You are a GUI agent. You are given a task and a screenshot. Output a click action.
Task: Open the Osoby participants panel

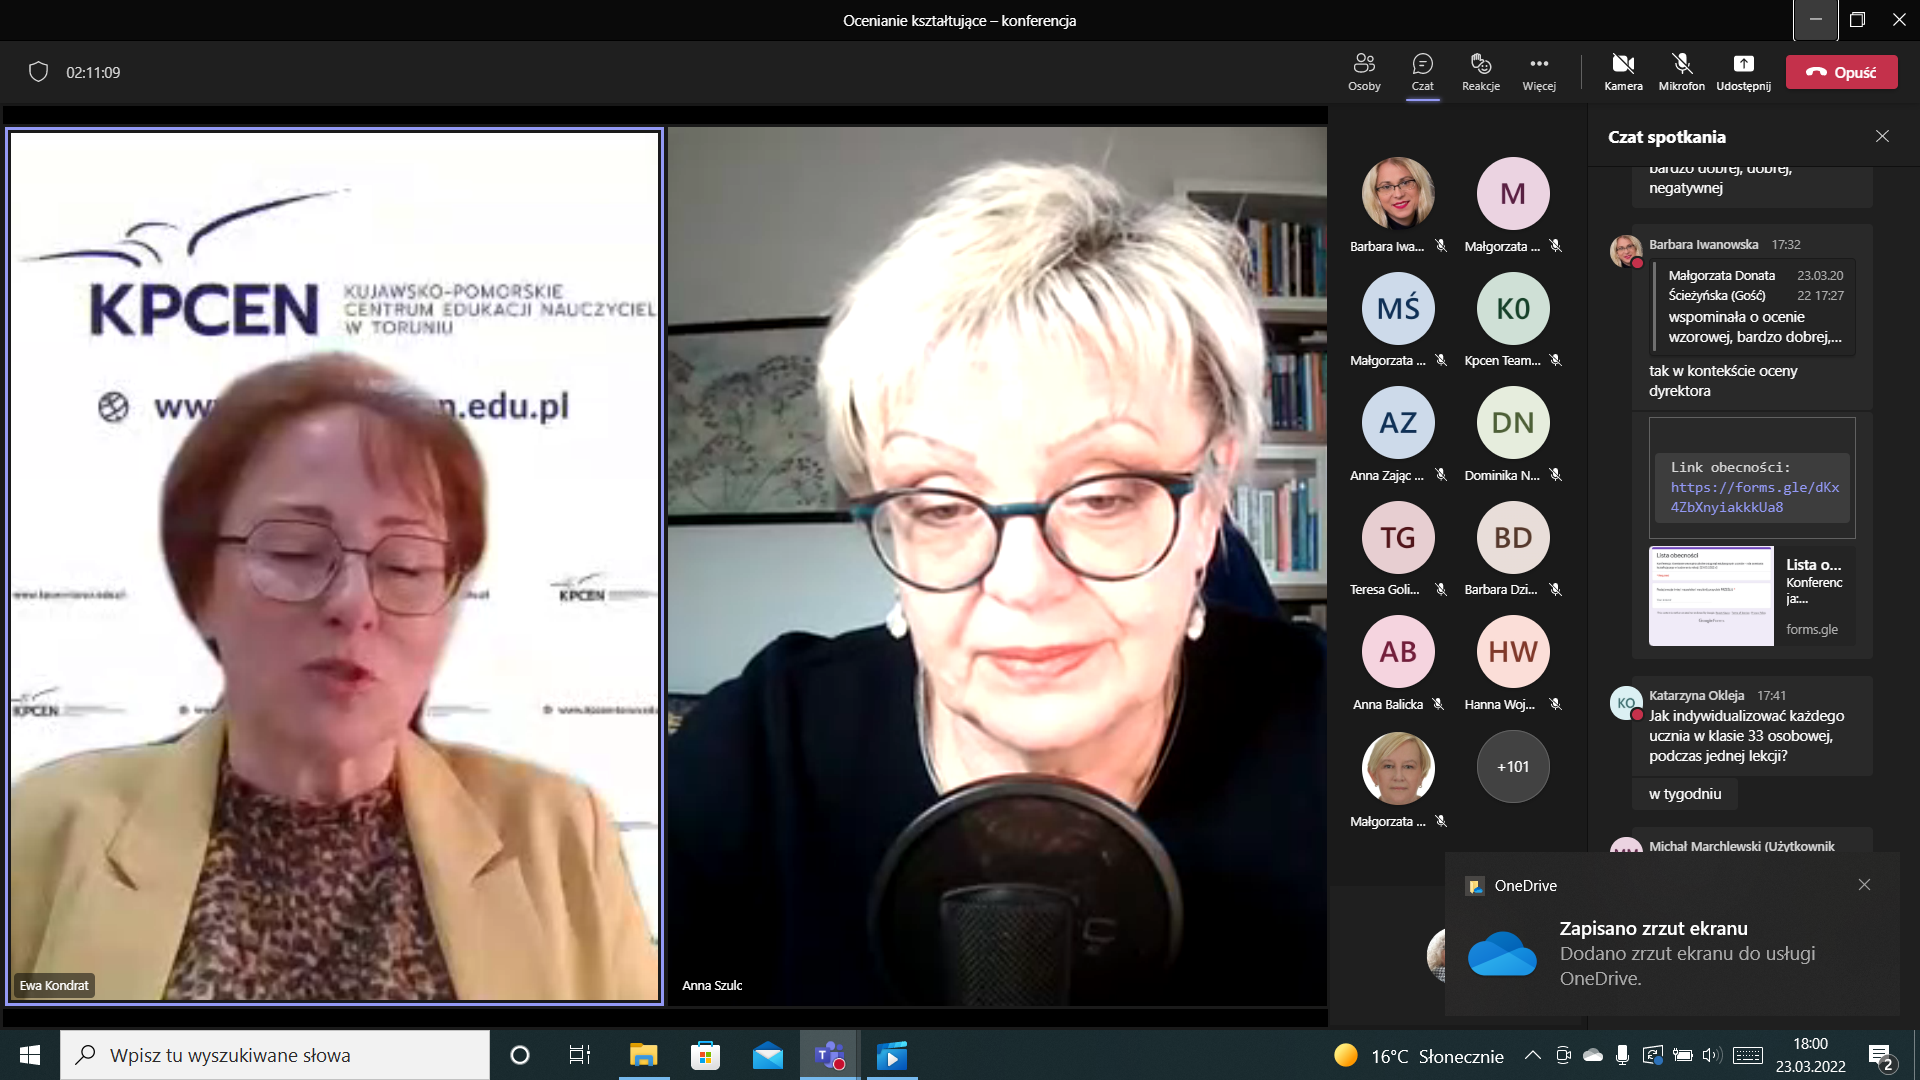click(1364, 72)
